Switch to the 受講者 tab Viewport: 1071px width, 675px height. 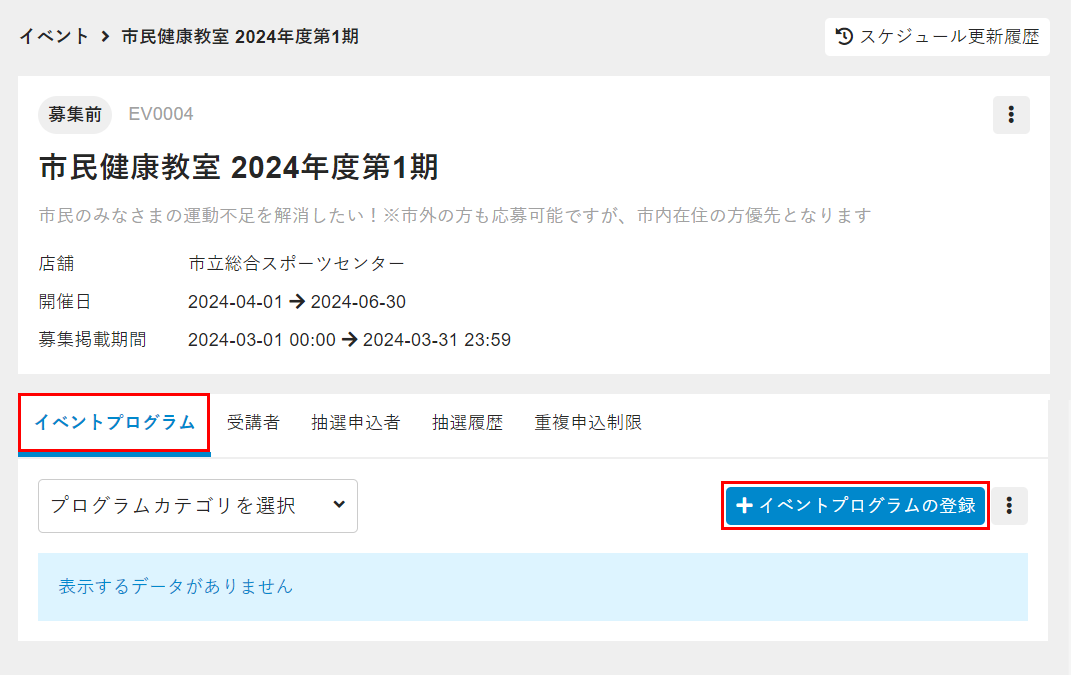pyautogui.click(x=253, y=423)
